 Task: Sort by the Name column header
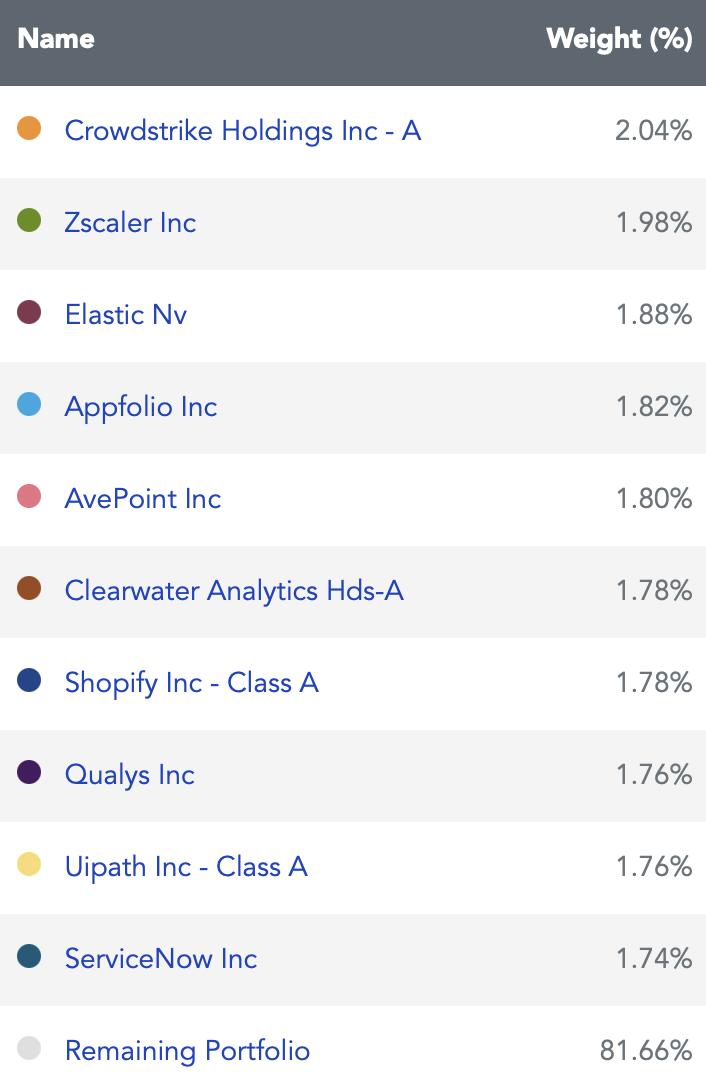[x=56, y=39]
